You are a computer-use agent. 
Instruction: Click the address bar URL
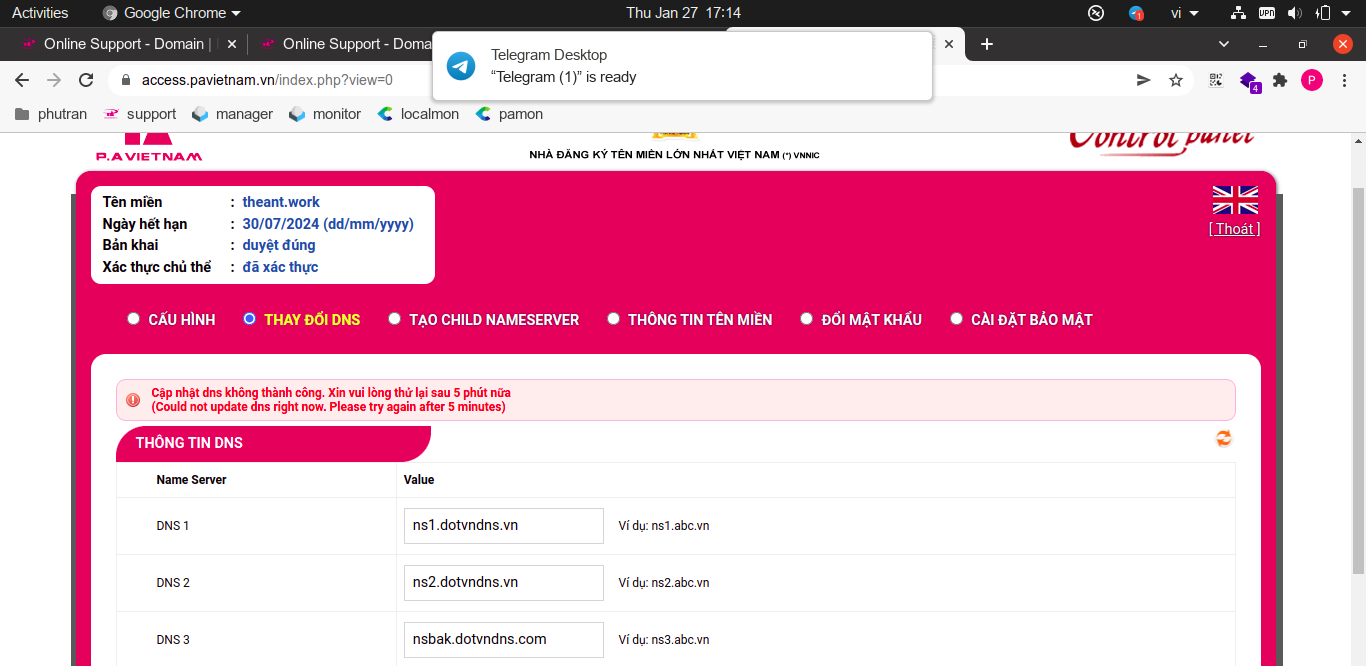tap(267, 80)
